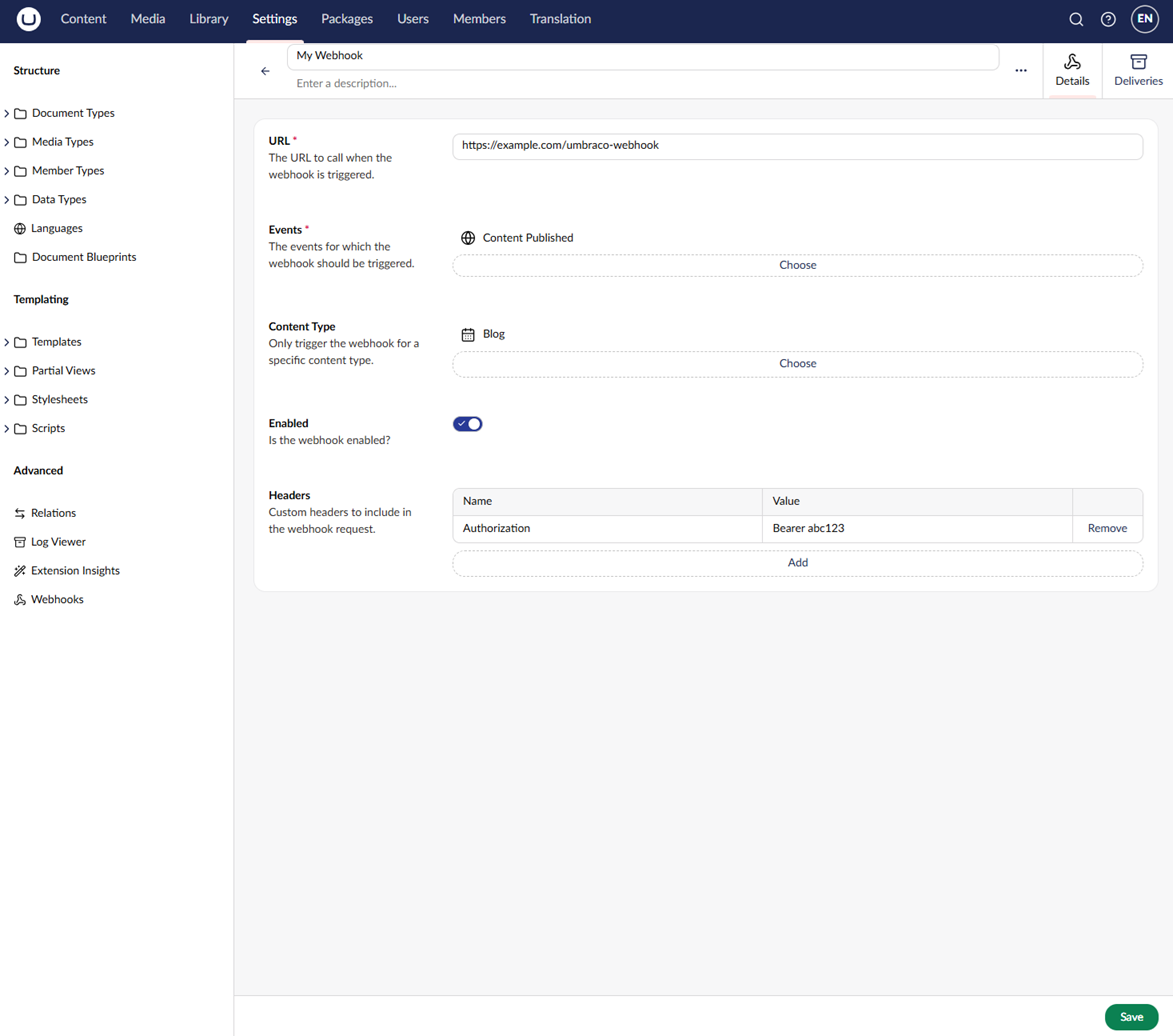Open the Media section
The width and height of the screenshot is (1173, 1036).
coord(147,19)
